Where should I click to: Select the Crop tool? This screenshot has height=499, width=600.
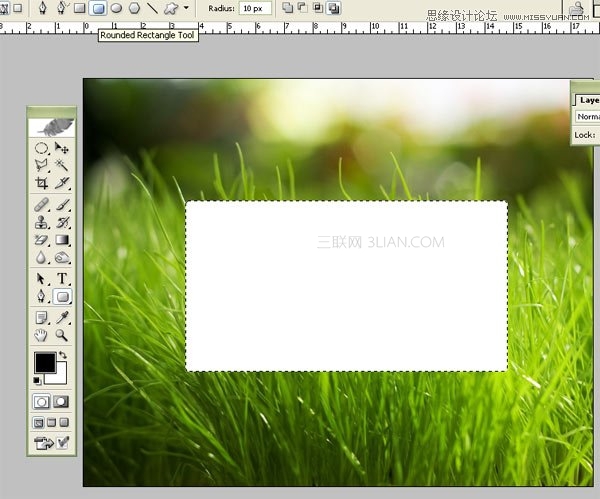point(42,183)
